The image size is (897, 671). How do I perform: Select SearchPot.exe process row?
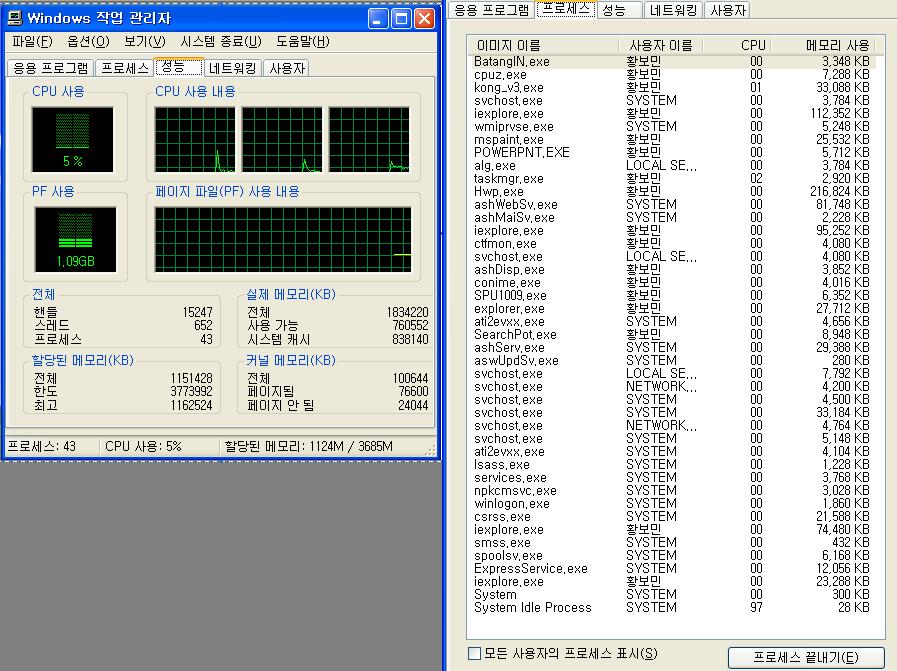click(x=673, y=335)
